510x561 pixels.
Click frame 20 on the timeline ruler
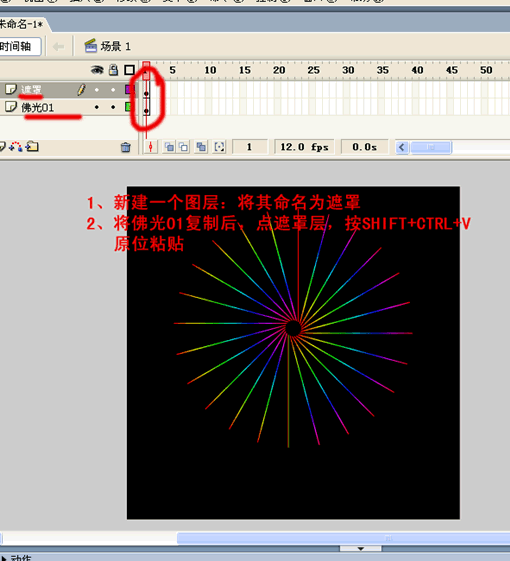tap(279, 70)
